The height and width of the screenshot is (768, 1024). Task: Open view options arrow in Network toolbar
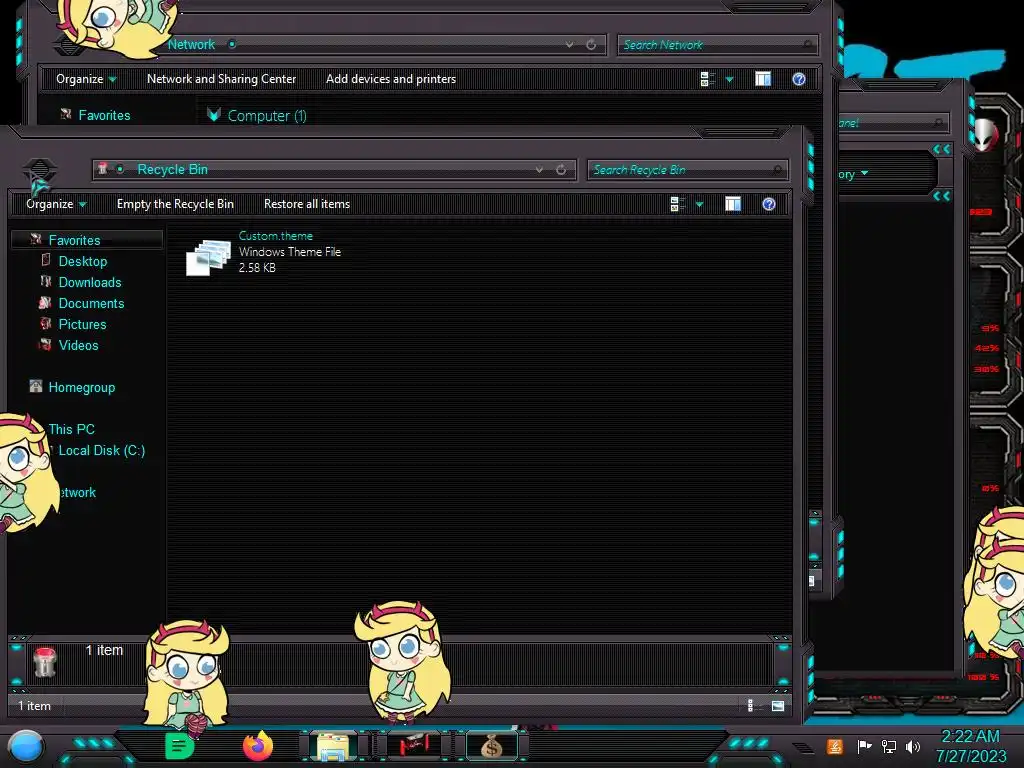(x=729, y=80)
